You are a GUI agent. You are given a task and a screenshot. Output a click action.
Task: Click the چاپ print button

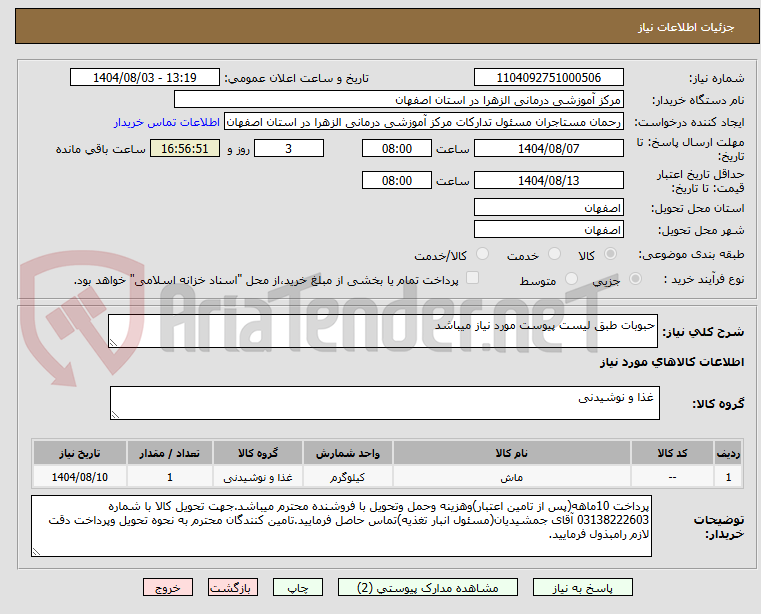pos(298,587)
